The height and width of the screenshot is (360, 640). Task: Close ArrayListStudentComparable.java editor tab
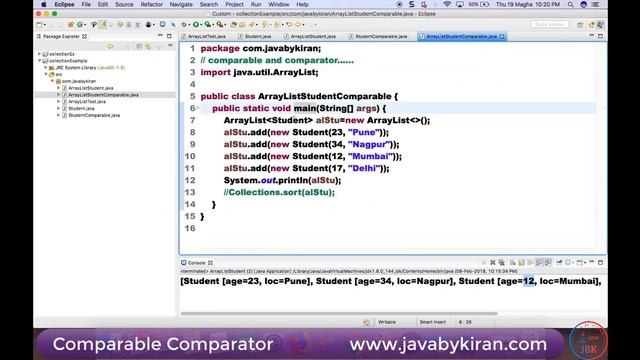point(502,36)
